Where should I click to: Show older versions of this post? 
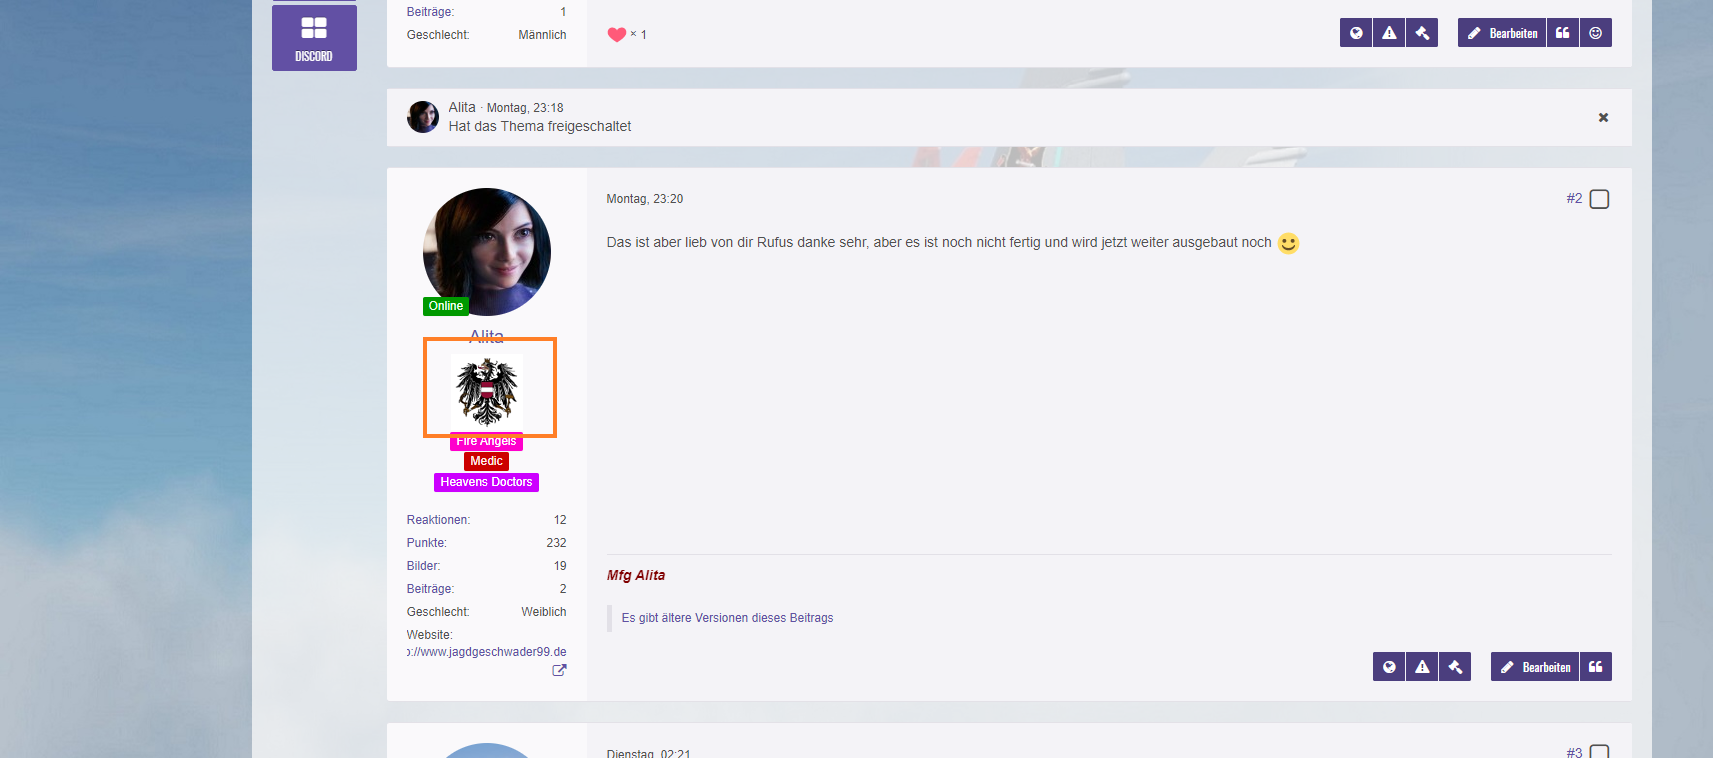click(x=727, y=618)
